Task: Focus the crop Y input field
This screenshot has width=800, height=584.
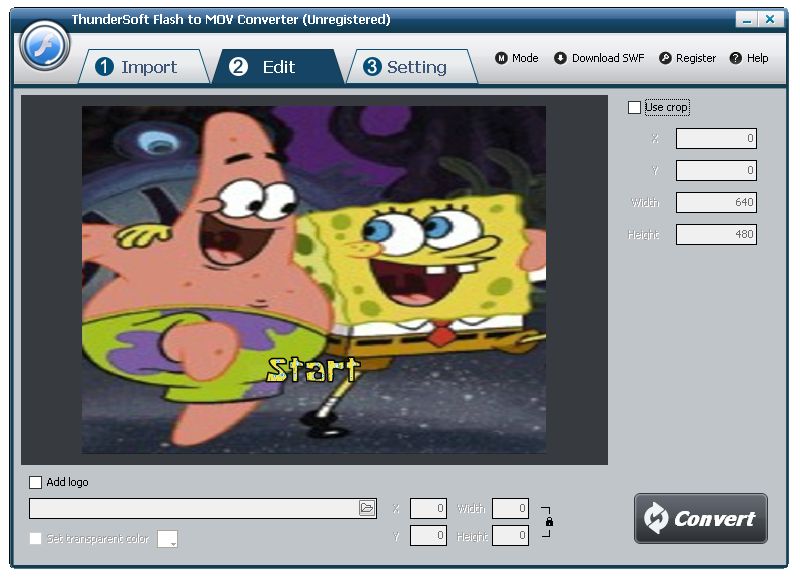Action: coord(716,170)
